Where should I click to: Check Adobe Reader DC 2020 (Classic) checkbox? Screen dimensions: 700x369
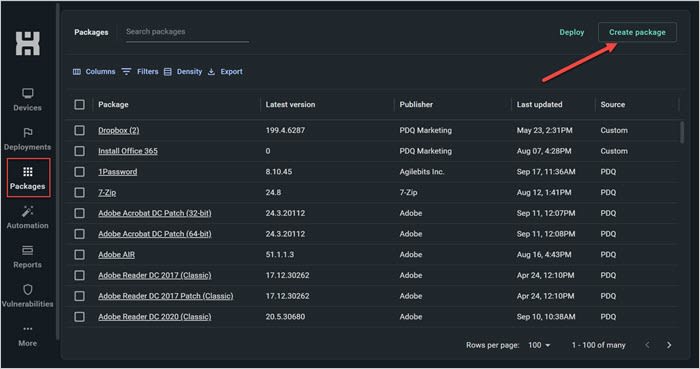click(x=79, y=317)
